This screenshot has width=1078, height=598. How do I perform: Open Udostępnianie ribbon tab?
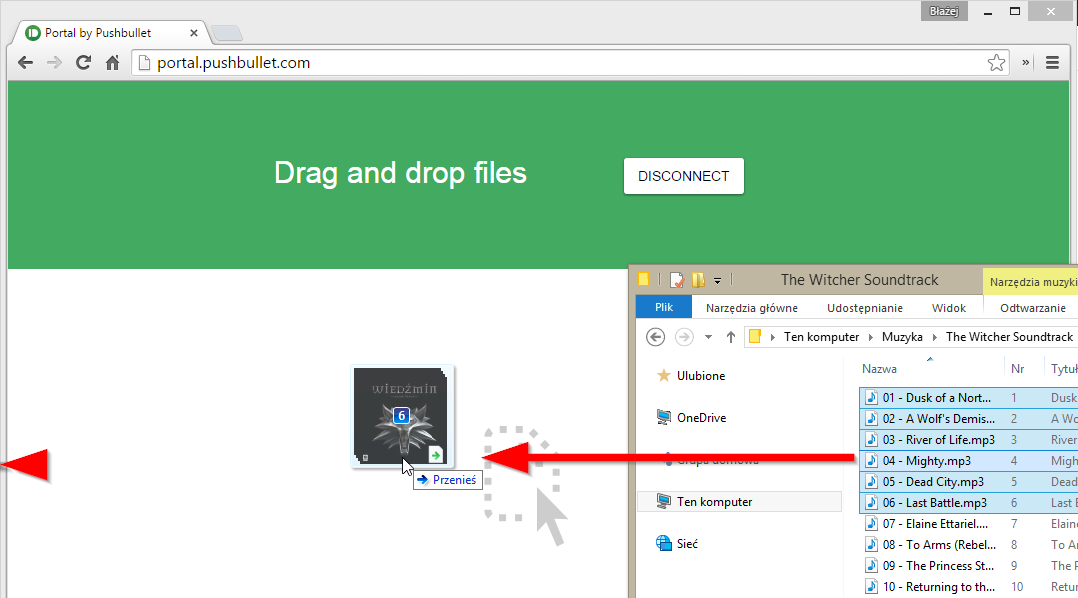click(x=865, y=308)
